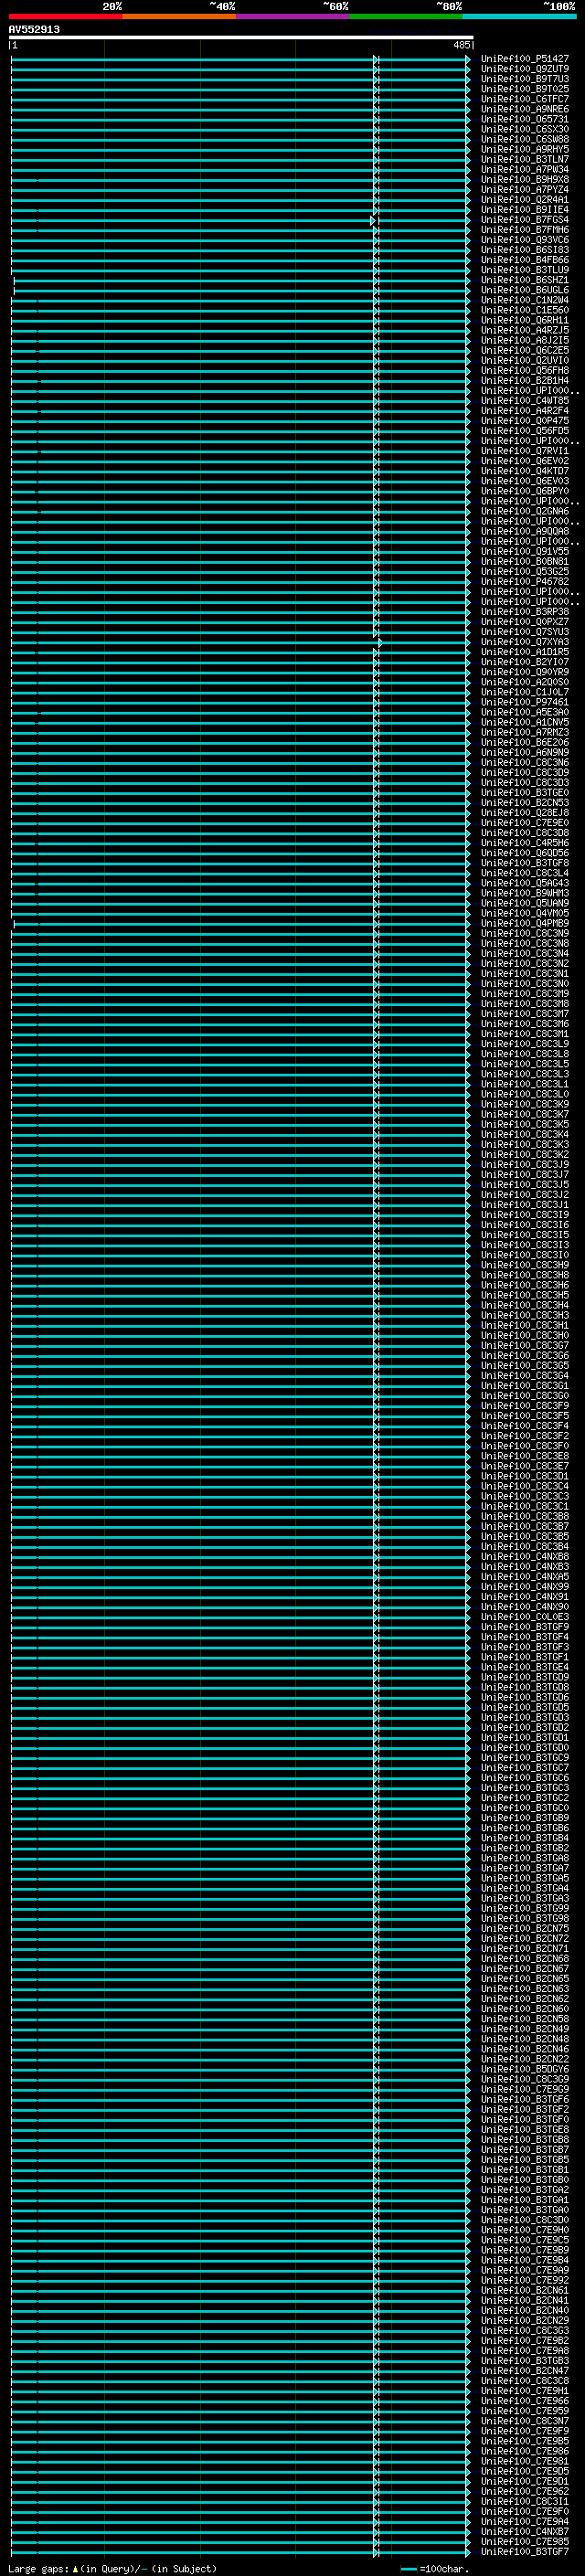Select hit label UniRef100_C8C3N6
585x2576 pixels.
click(524, 763)
